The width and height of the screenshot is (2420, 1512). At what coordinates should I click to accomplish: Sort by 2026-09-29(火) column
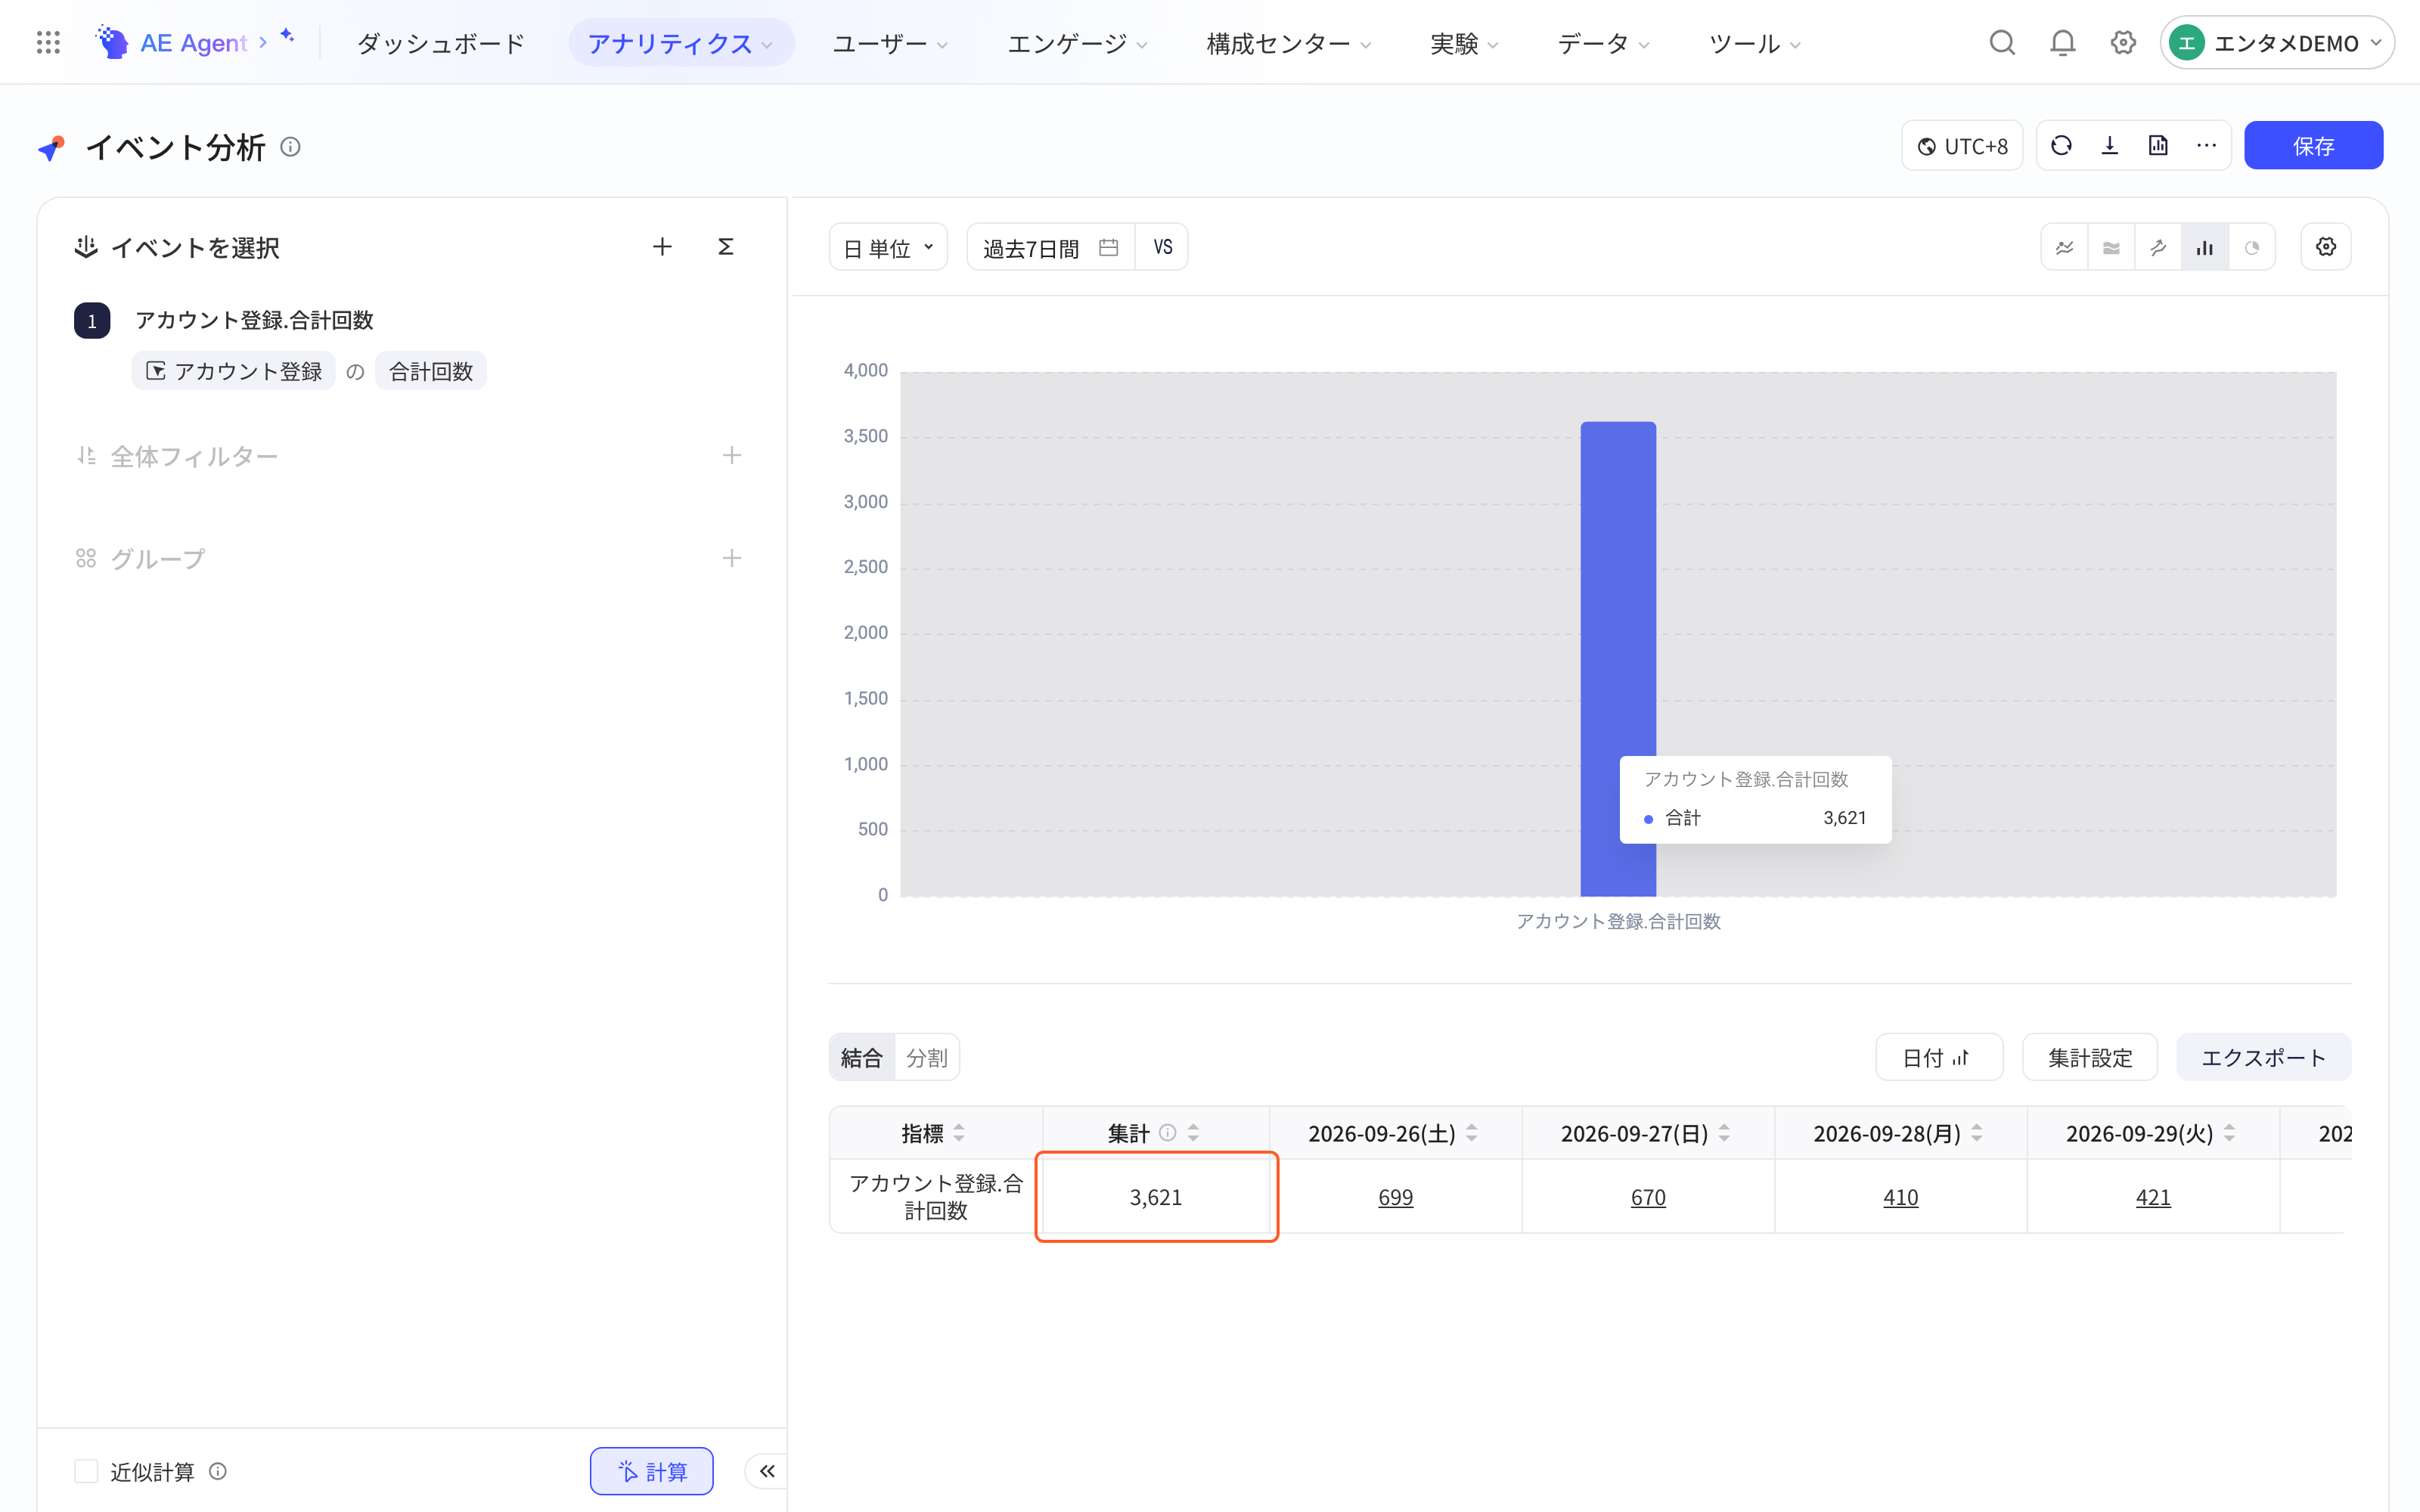coord(2229,1133)
